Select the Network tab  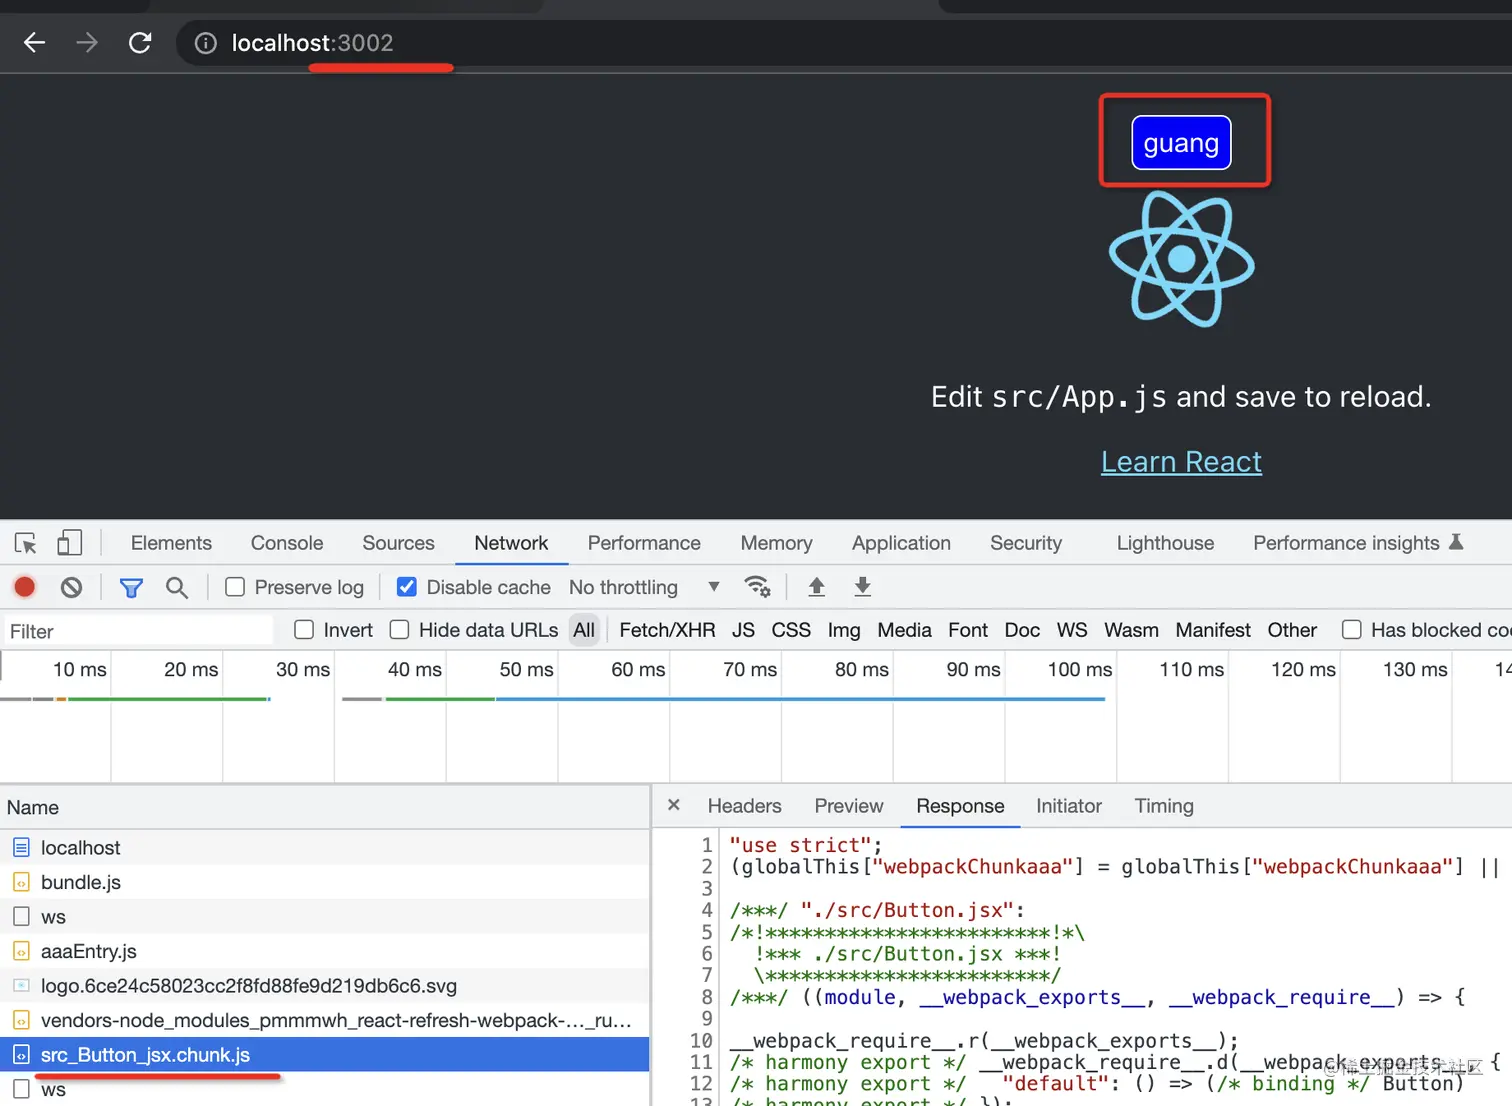(x=511, y=543)
